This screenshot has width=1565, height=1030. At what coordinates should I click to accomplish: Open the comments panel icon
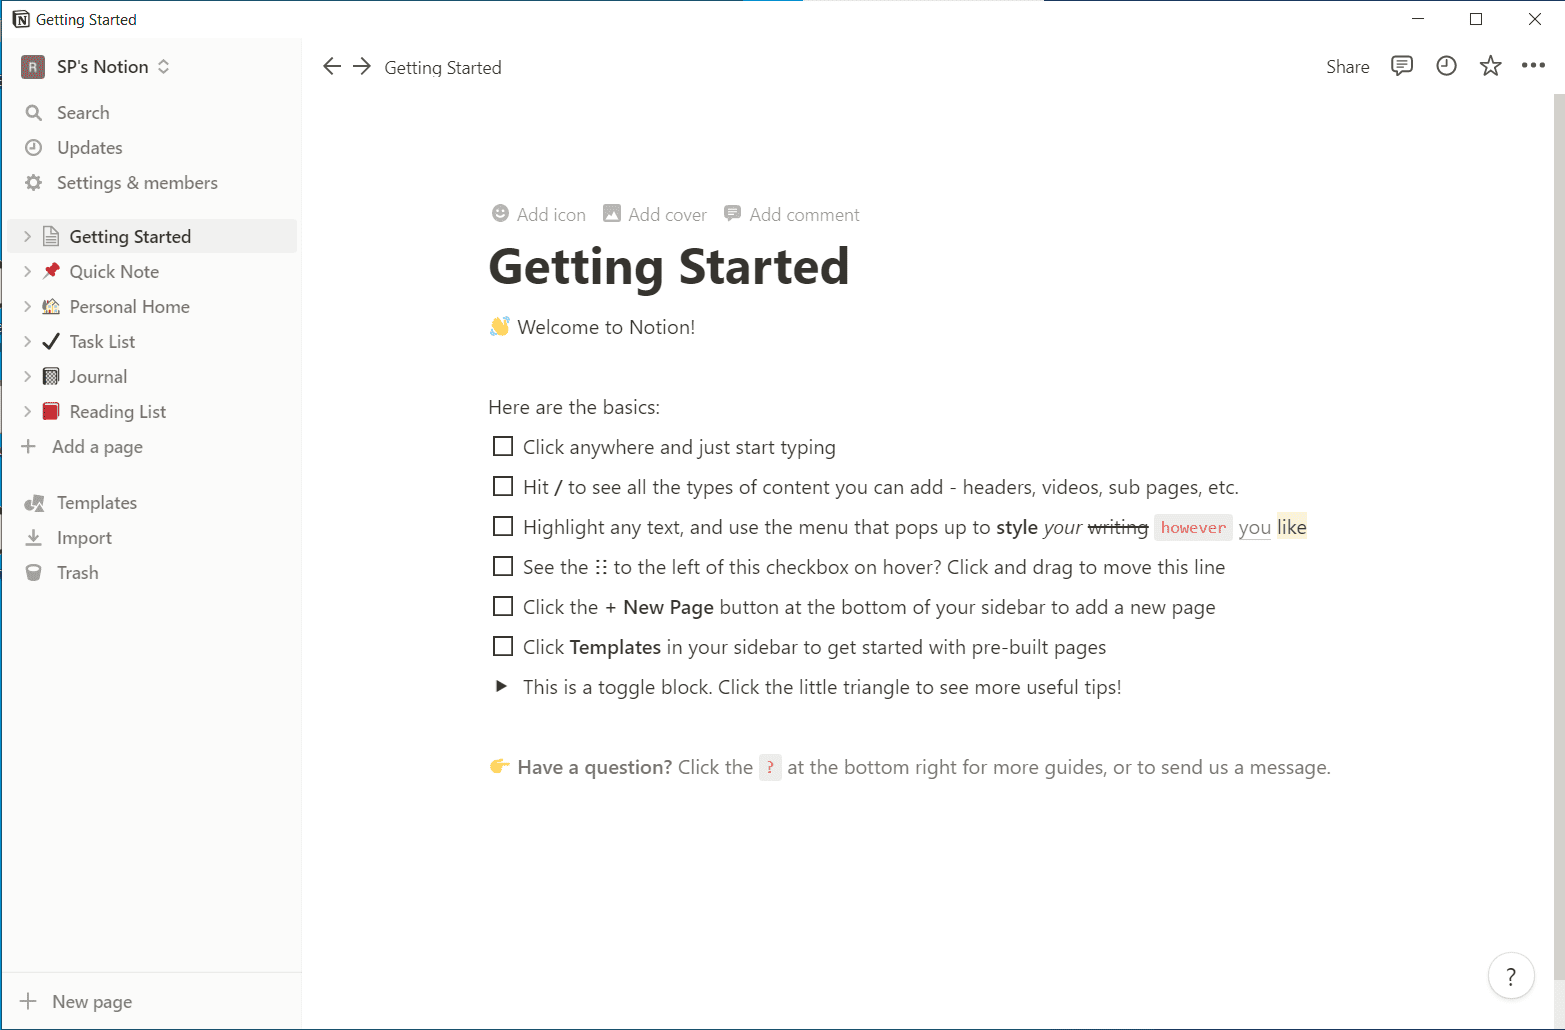point(1402,66)
